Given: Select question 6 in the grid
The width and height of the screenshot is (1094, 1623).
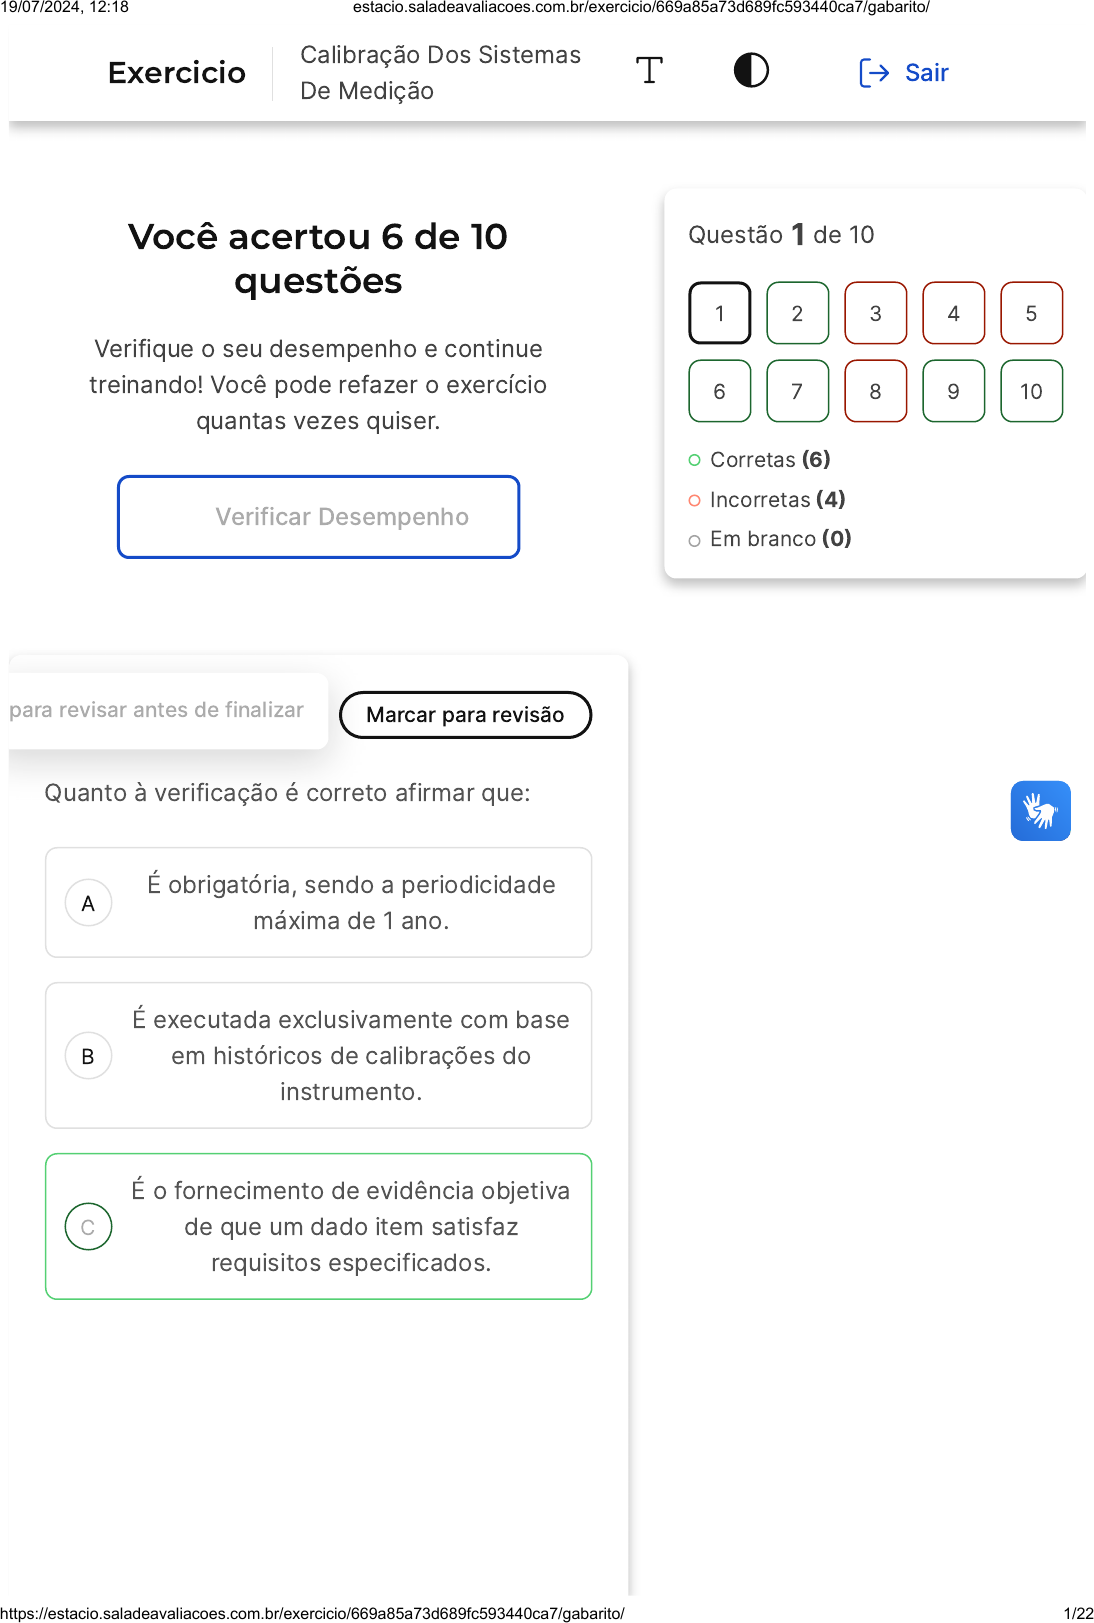Looking at the screenshot, I should (719, 392).
